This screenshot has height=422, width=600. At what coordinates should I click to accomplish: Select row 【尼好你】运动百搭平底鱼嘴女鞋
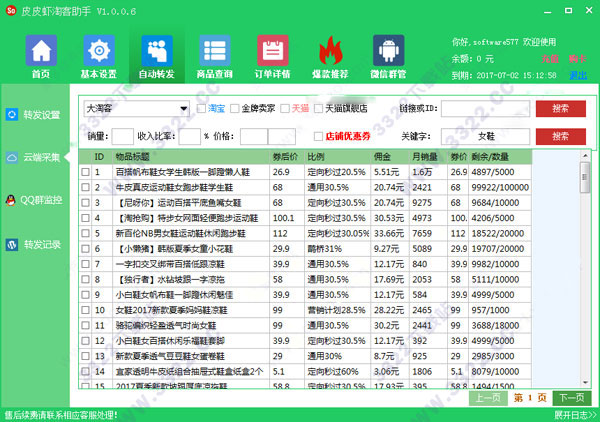tap(305, 203)
